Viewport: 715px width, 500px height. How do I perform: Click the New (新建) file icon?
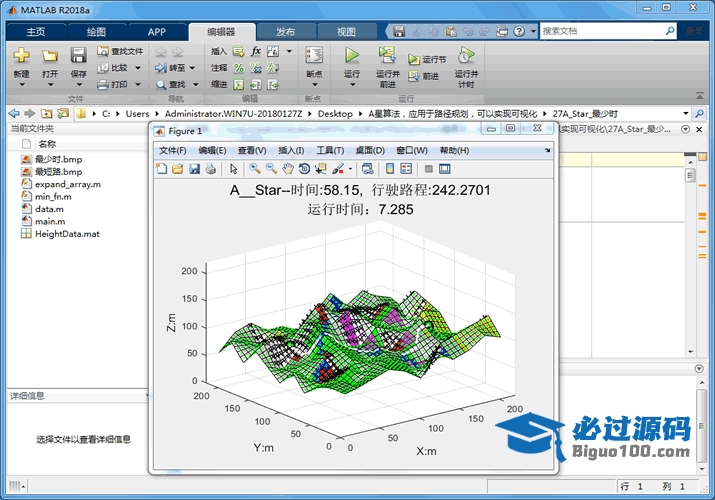(21, 56)
